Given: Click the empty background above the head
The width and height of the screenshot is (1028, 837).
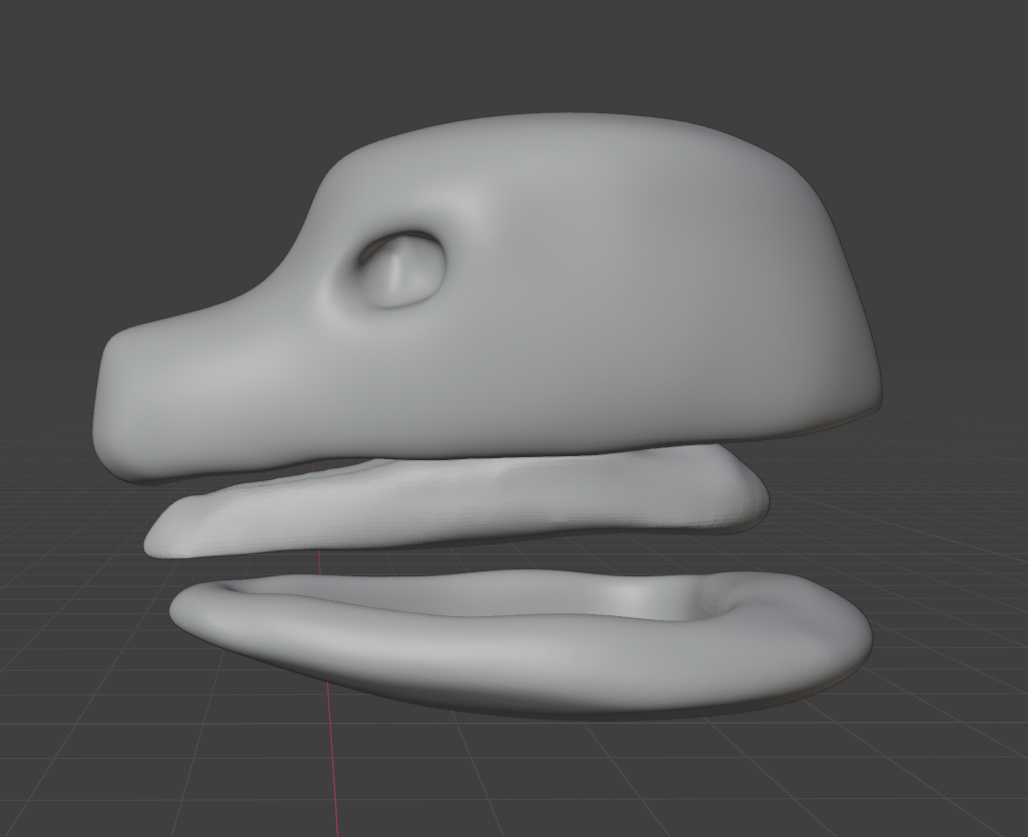Looking at the screenshot, I should pos(500,50).
